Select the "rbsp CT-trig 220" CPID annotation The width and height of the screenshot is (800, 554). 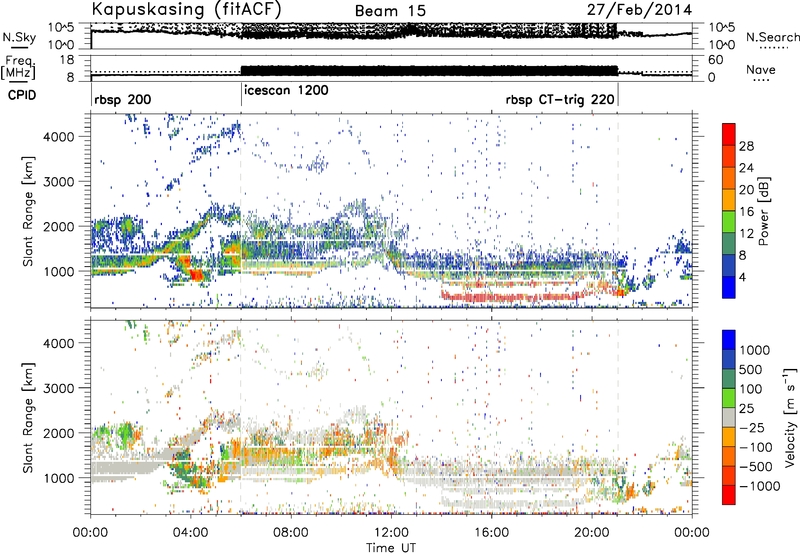[560, 99]
